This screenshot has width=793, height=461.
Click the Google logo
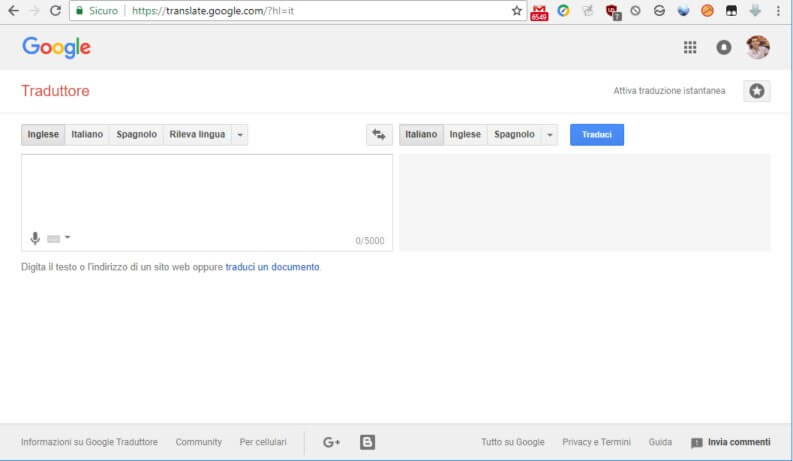coord(57,48)
